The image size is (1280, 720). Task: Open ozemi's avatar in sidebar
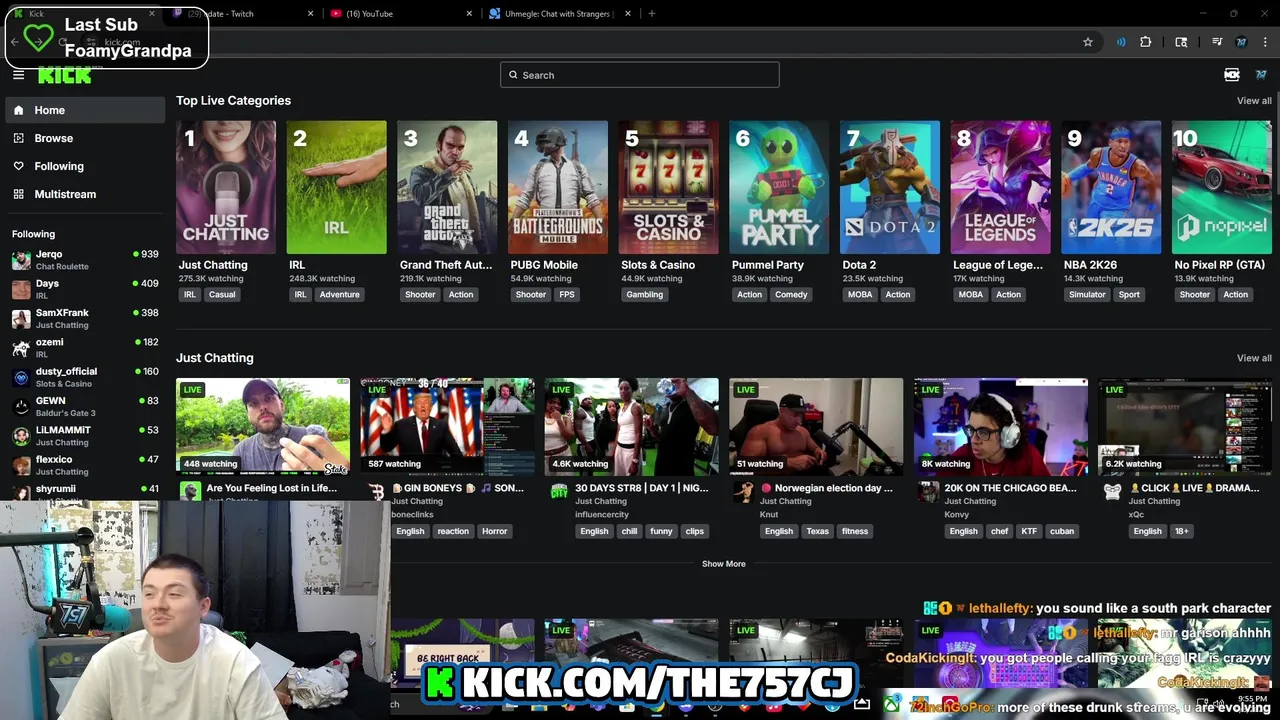click(21, 348)
